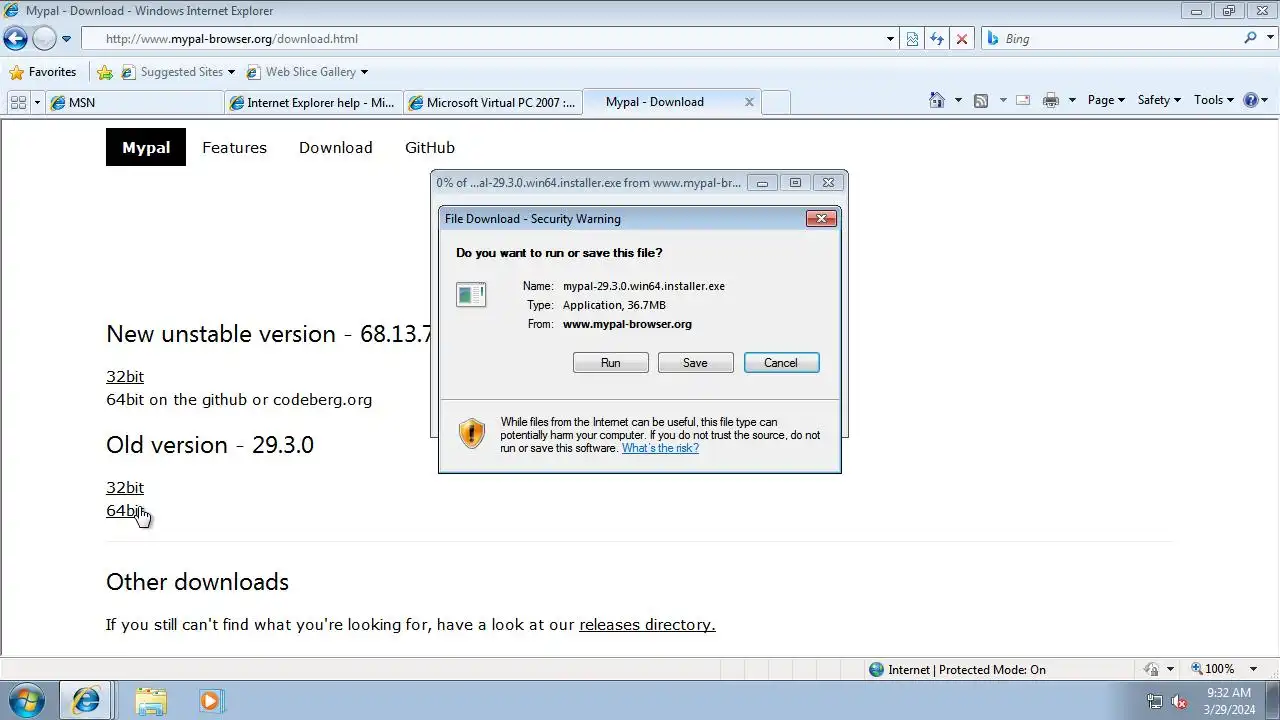Open the Windows Start orb
The height and width of the screenshot is (720, 1280).
(x=27, y=701)
